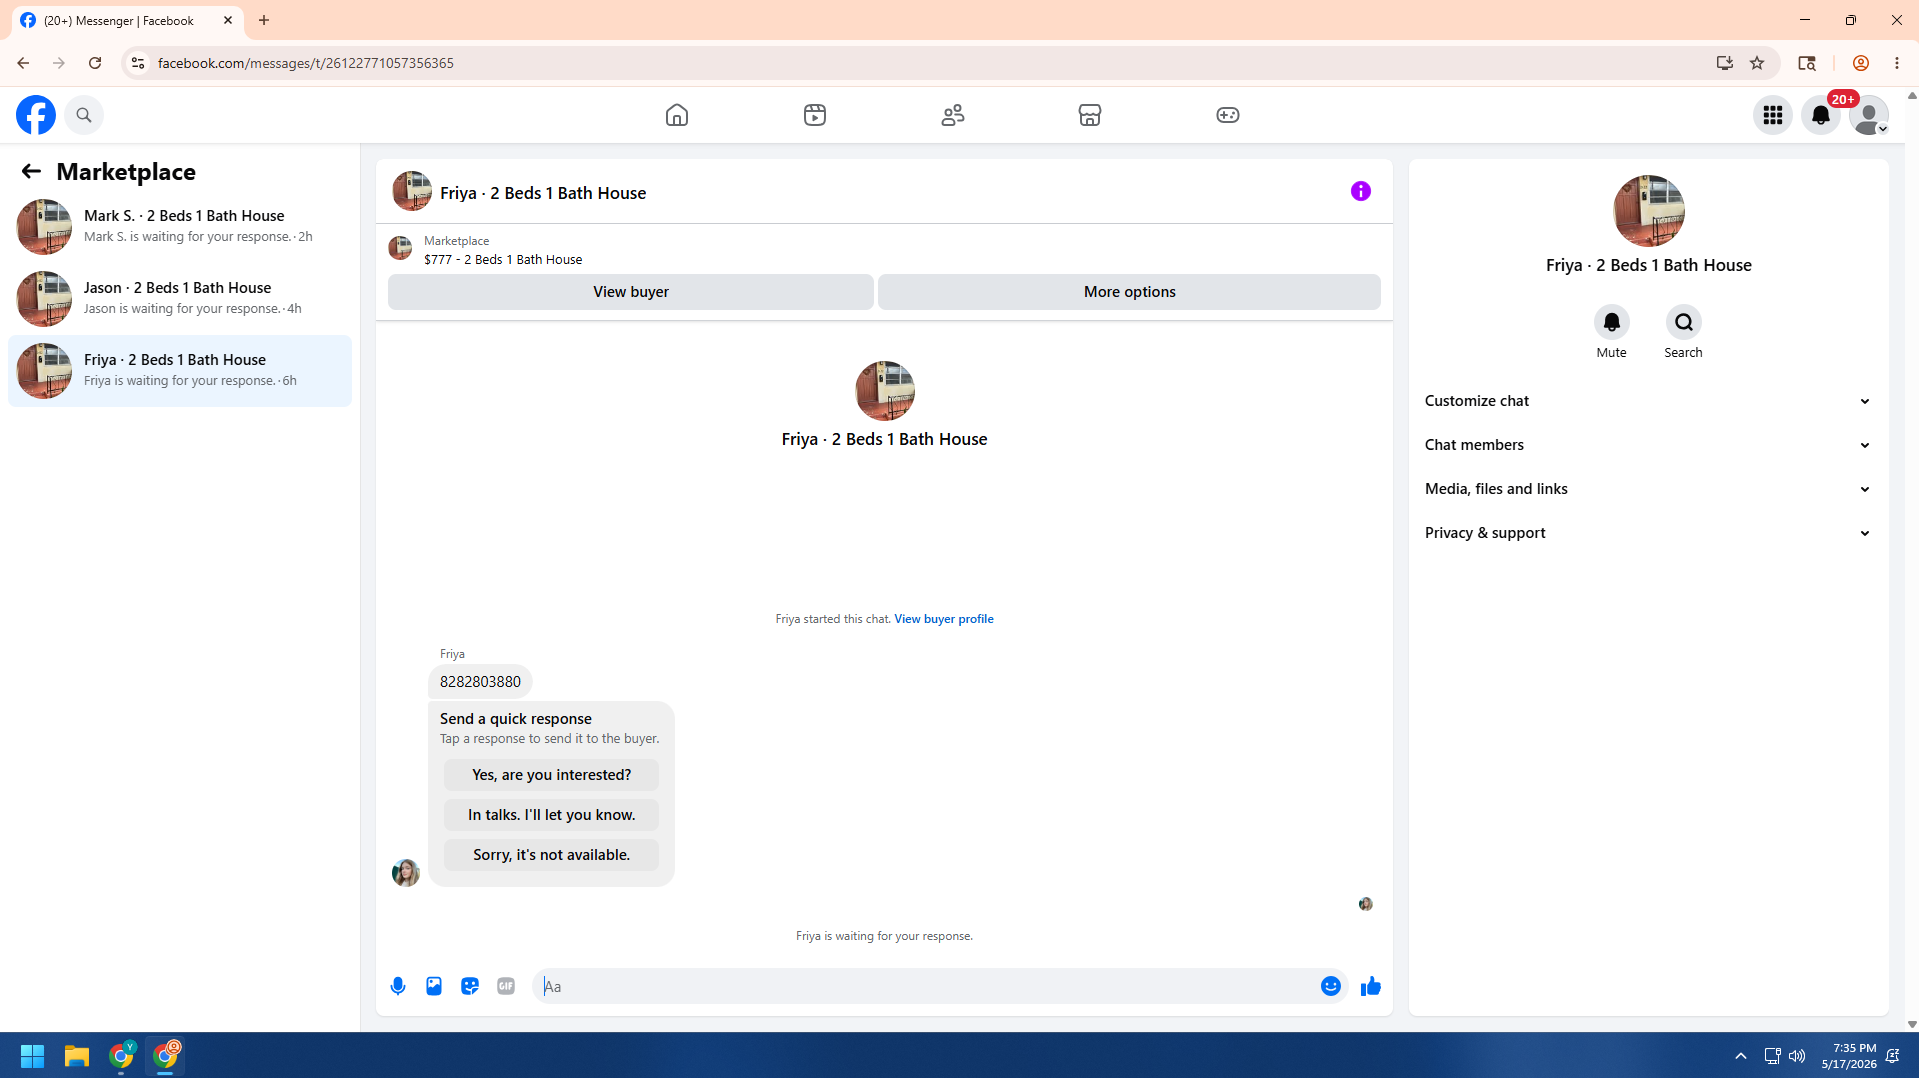Expand Privacy & support section
The width and height of the screenshot is (1919, 1078).
pyautogui.click(x=1648, y=533)
